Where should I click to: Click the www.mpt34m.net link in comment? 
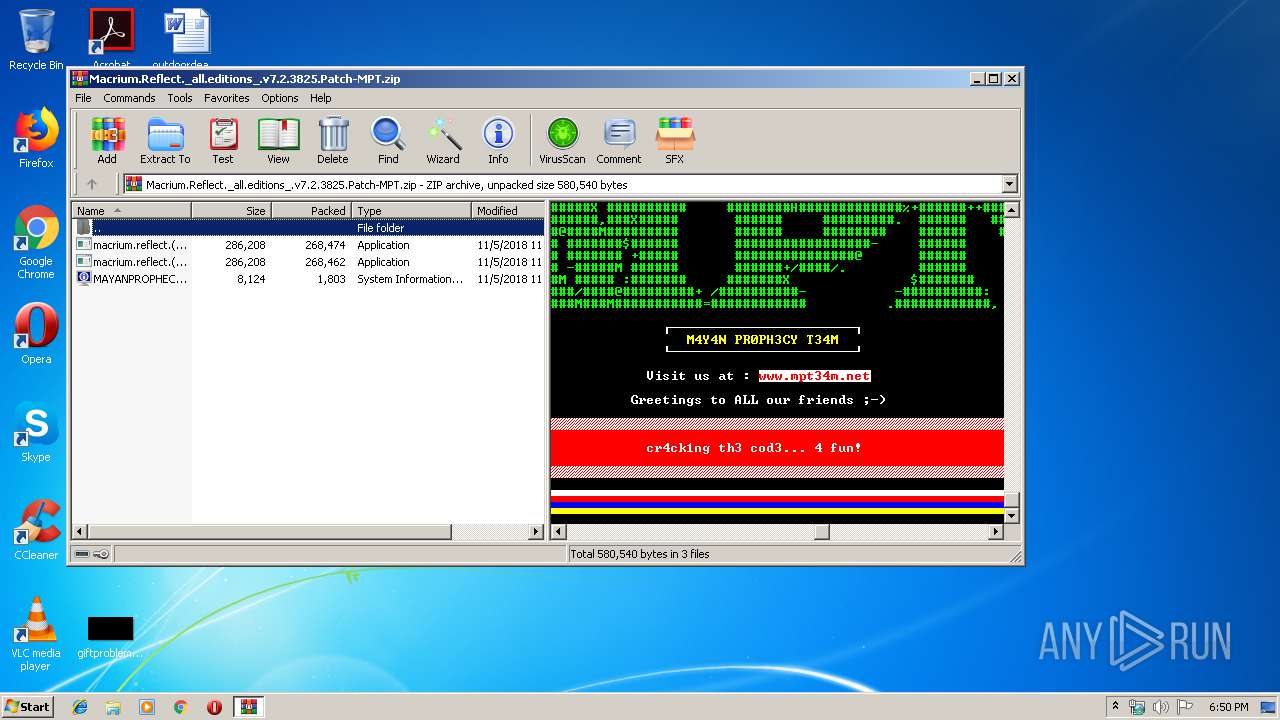coord(814,376)
